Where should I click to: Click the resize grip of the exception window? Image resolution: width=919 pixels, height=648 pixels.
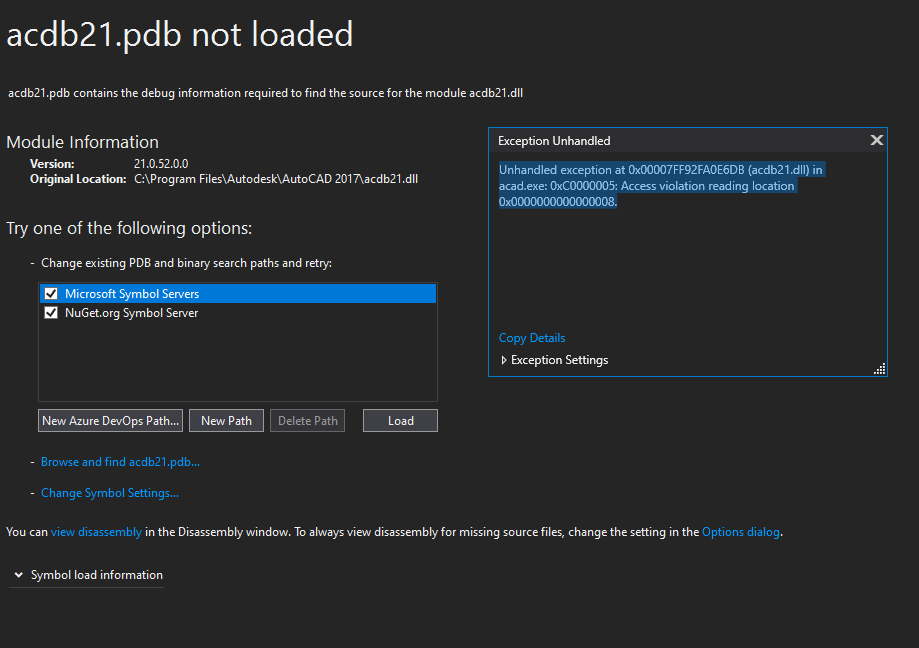(x=878, y=369)
